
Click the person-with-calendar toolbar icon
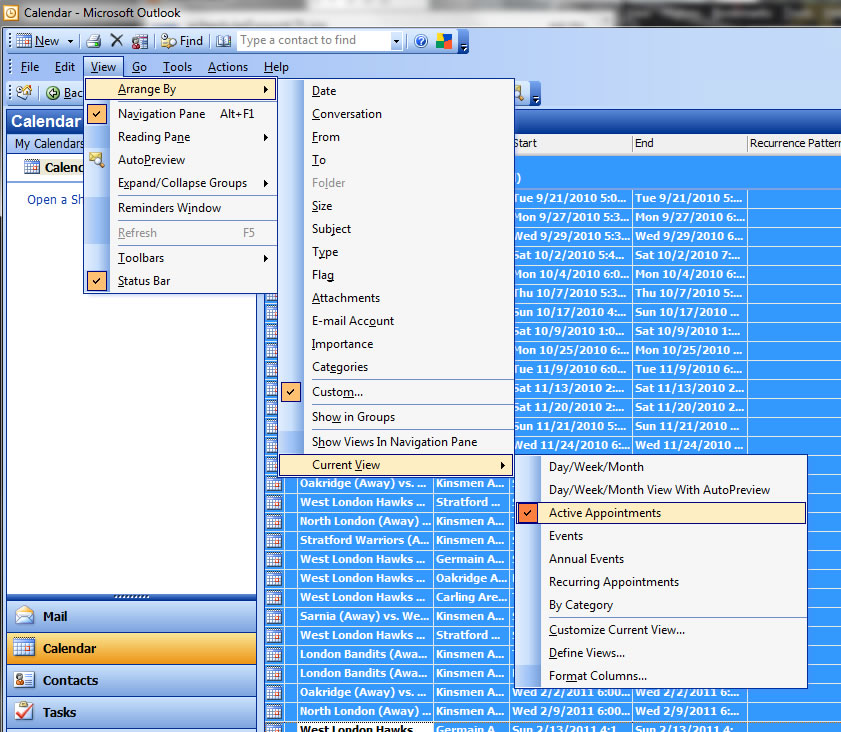[x=140, y=41]
